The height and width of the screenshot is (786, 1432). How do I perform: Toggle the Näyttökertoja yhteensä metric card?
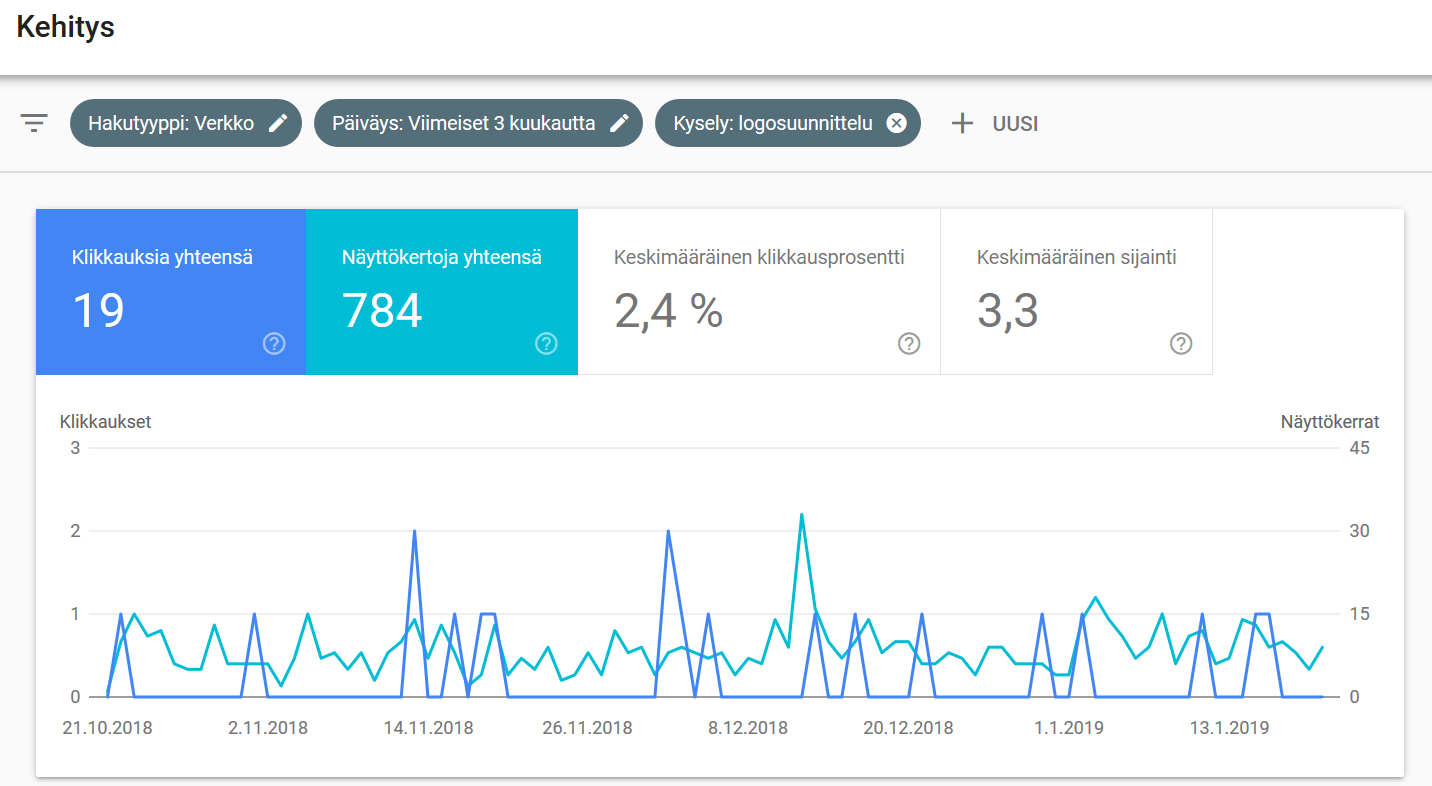click(442, 292)
